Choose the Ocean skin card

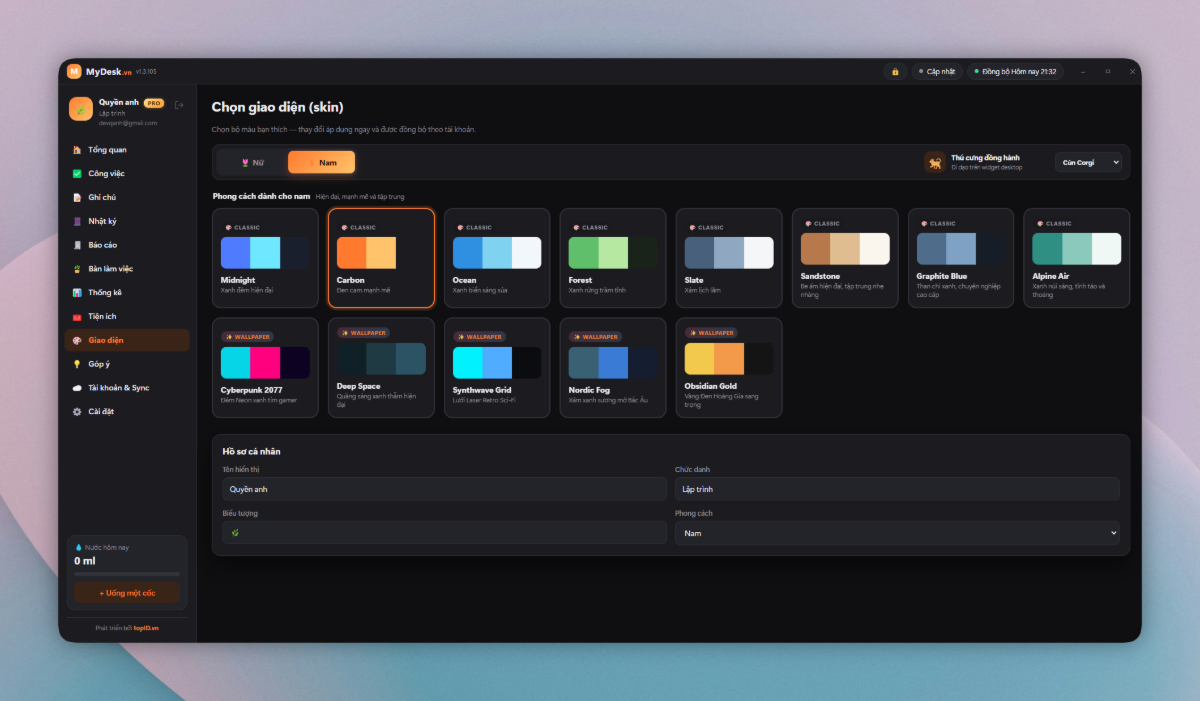tap(497, 258)
